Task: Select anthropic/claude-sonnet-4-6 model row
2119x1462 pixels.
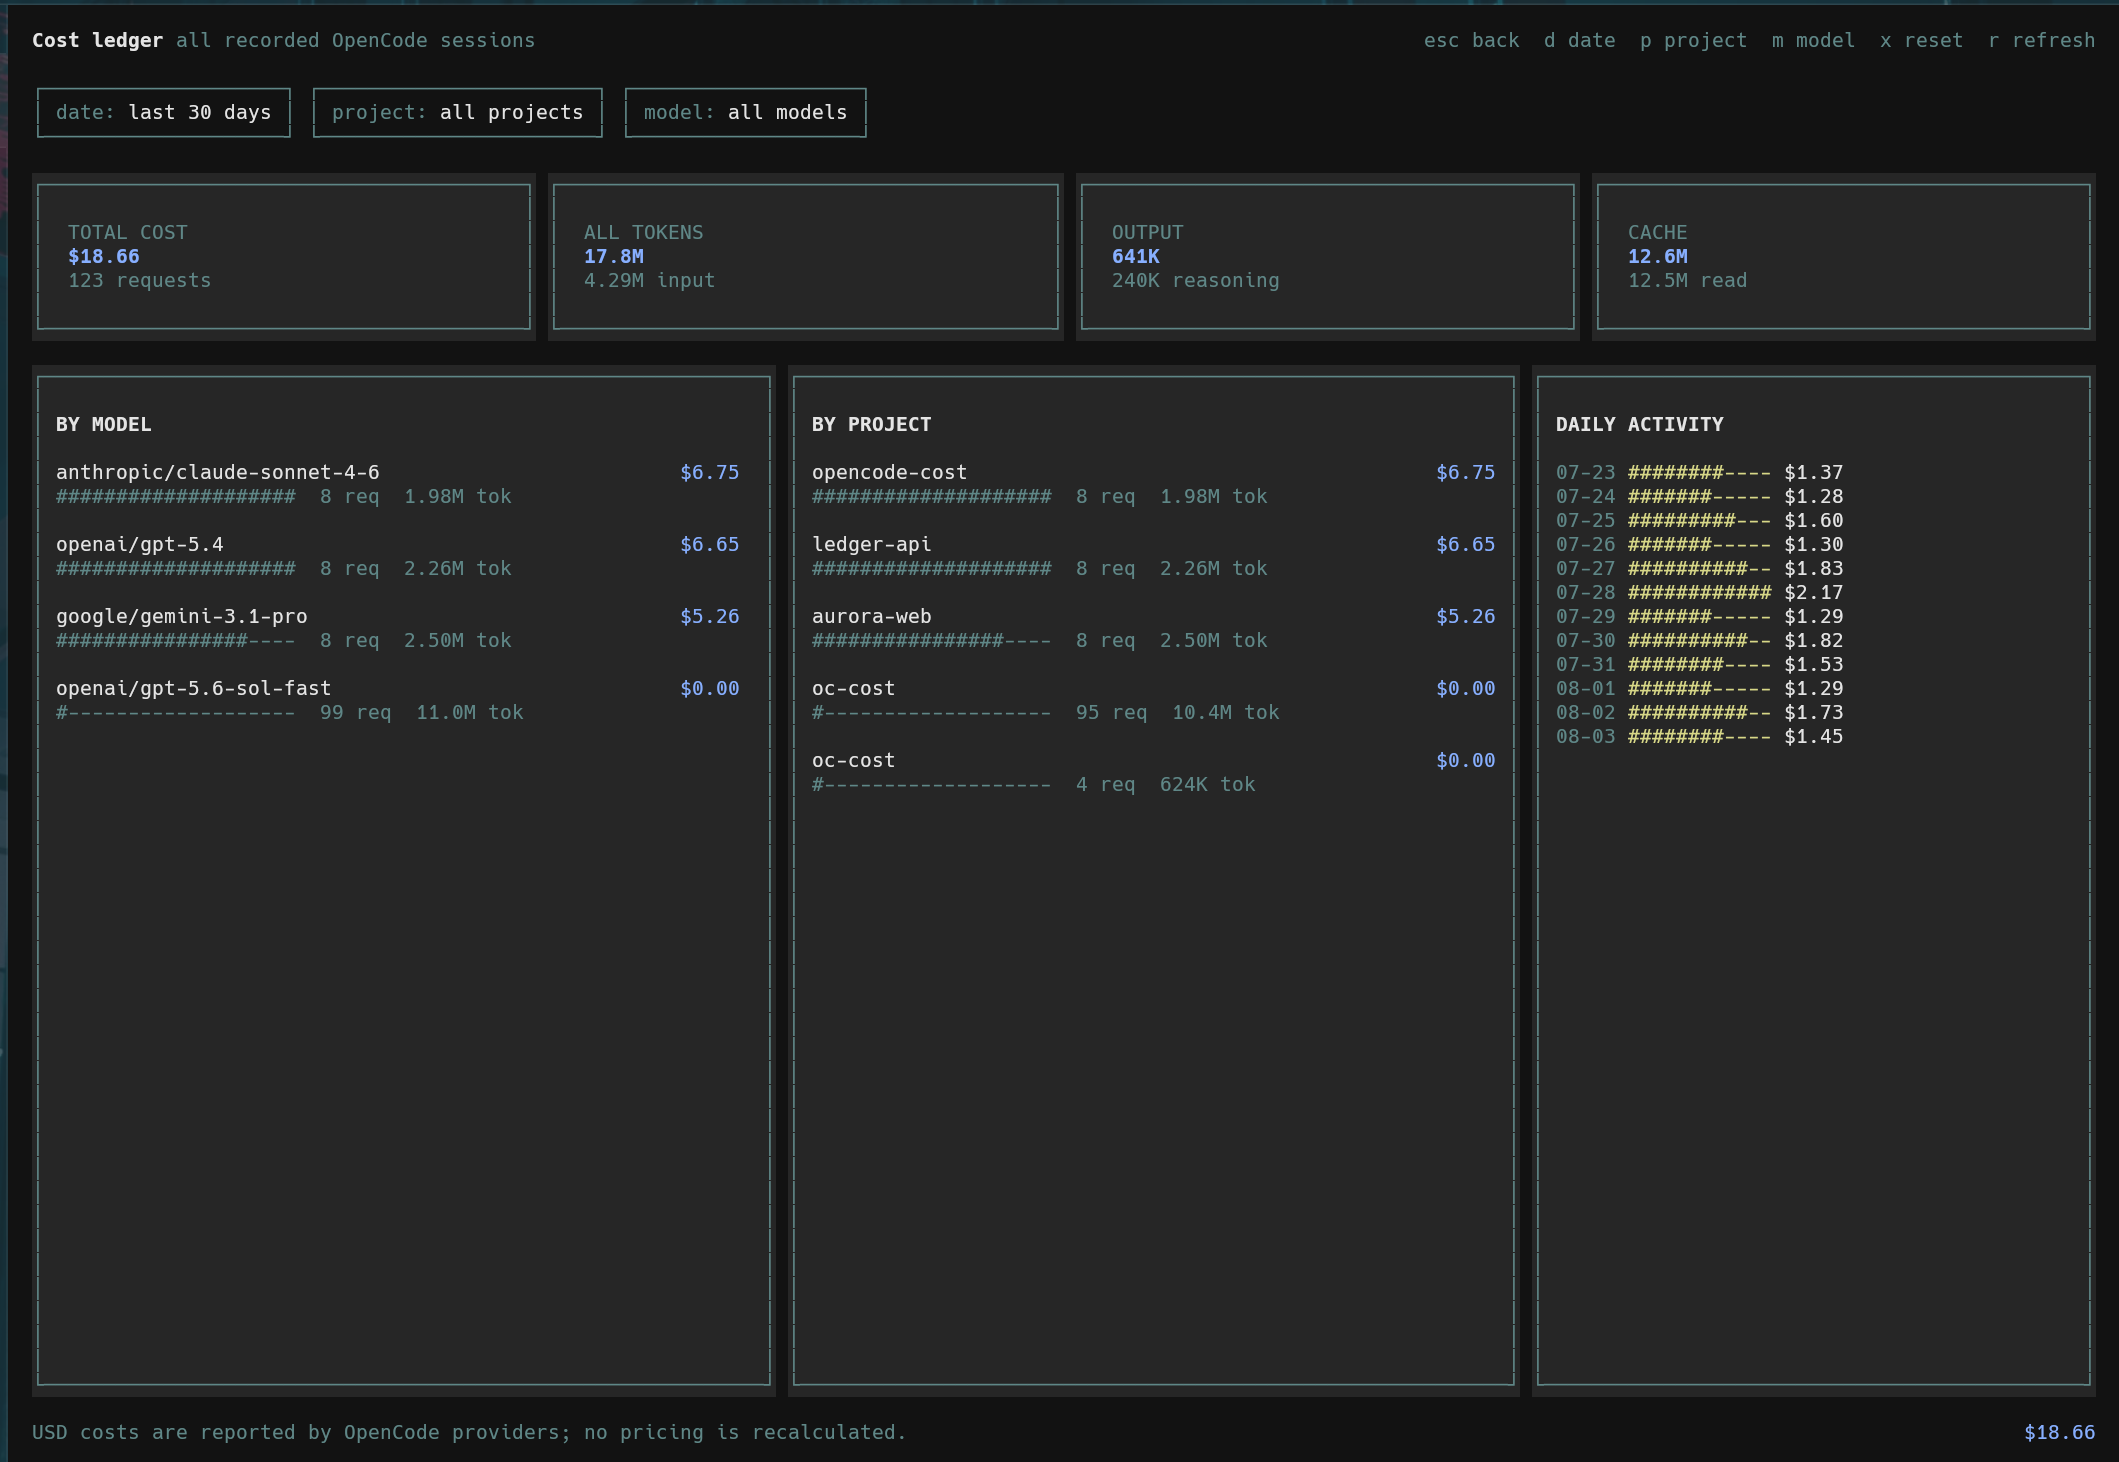Action: pos(398,484)
